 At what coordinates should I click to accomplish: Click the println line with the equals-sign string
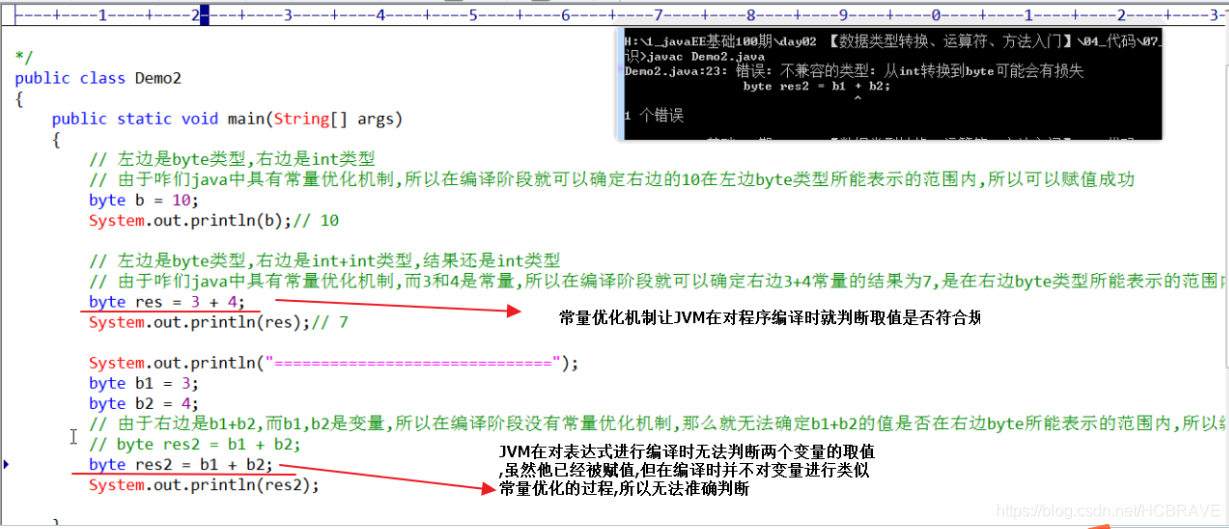click(x=334, y=363)
